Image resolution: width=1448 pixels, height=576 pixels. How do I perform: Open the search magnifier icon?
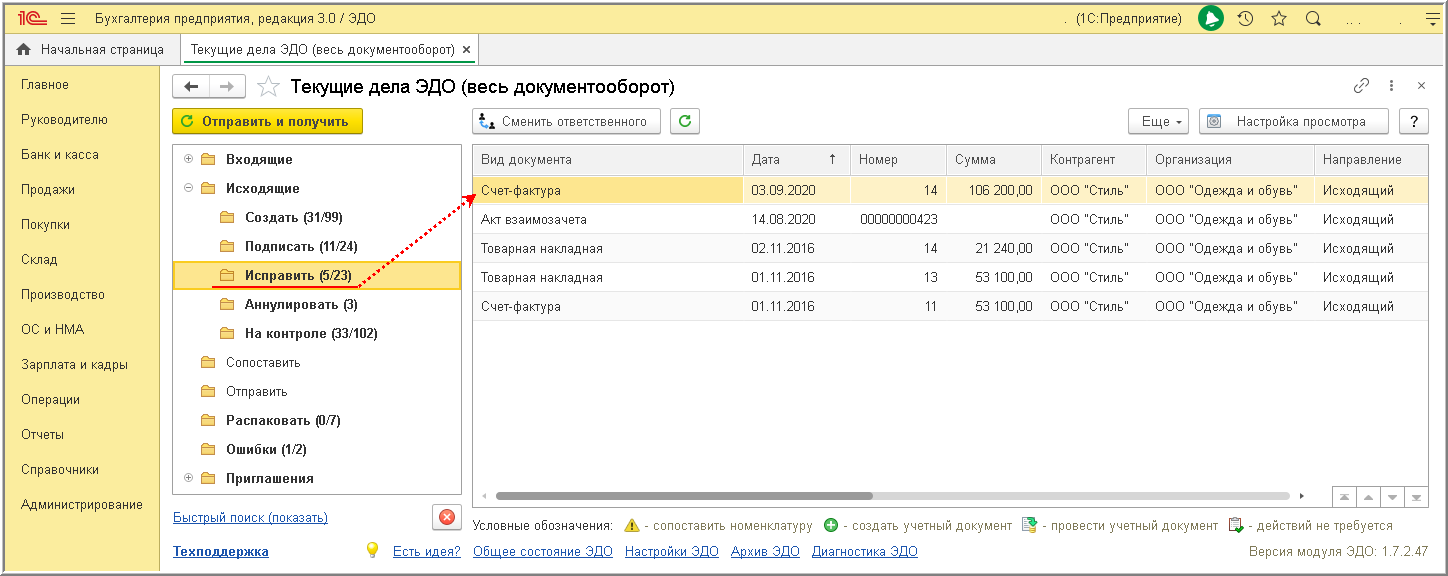coord(1314,19)
